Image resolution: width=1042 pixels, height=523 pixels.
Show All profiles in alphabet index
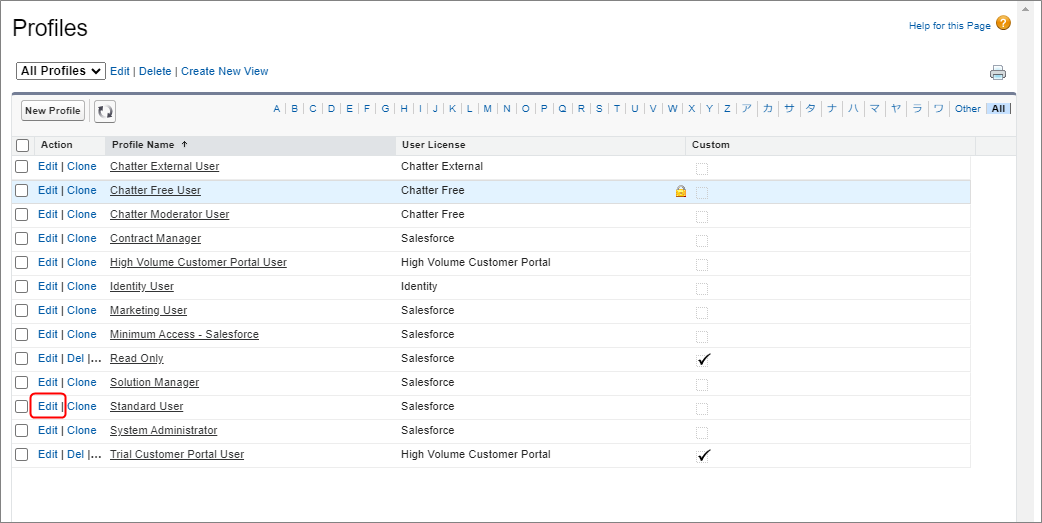[998, 109]
